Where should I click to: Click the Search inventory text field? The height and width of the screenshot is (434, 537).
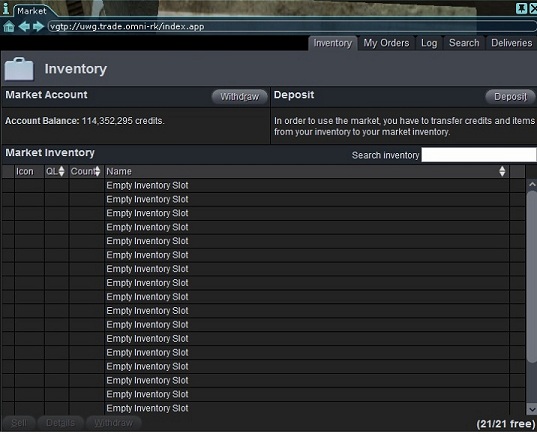tap(479, 155)
